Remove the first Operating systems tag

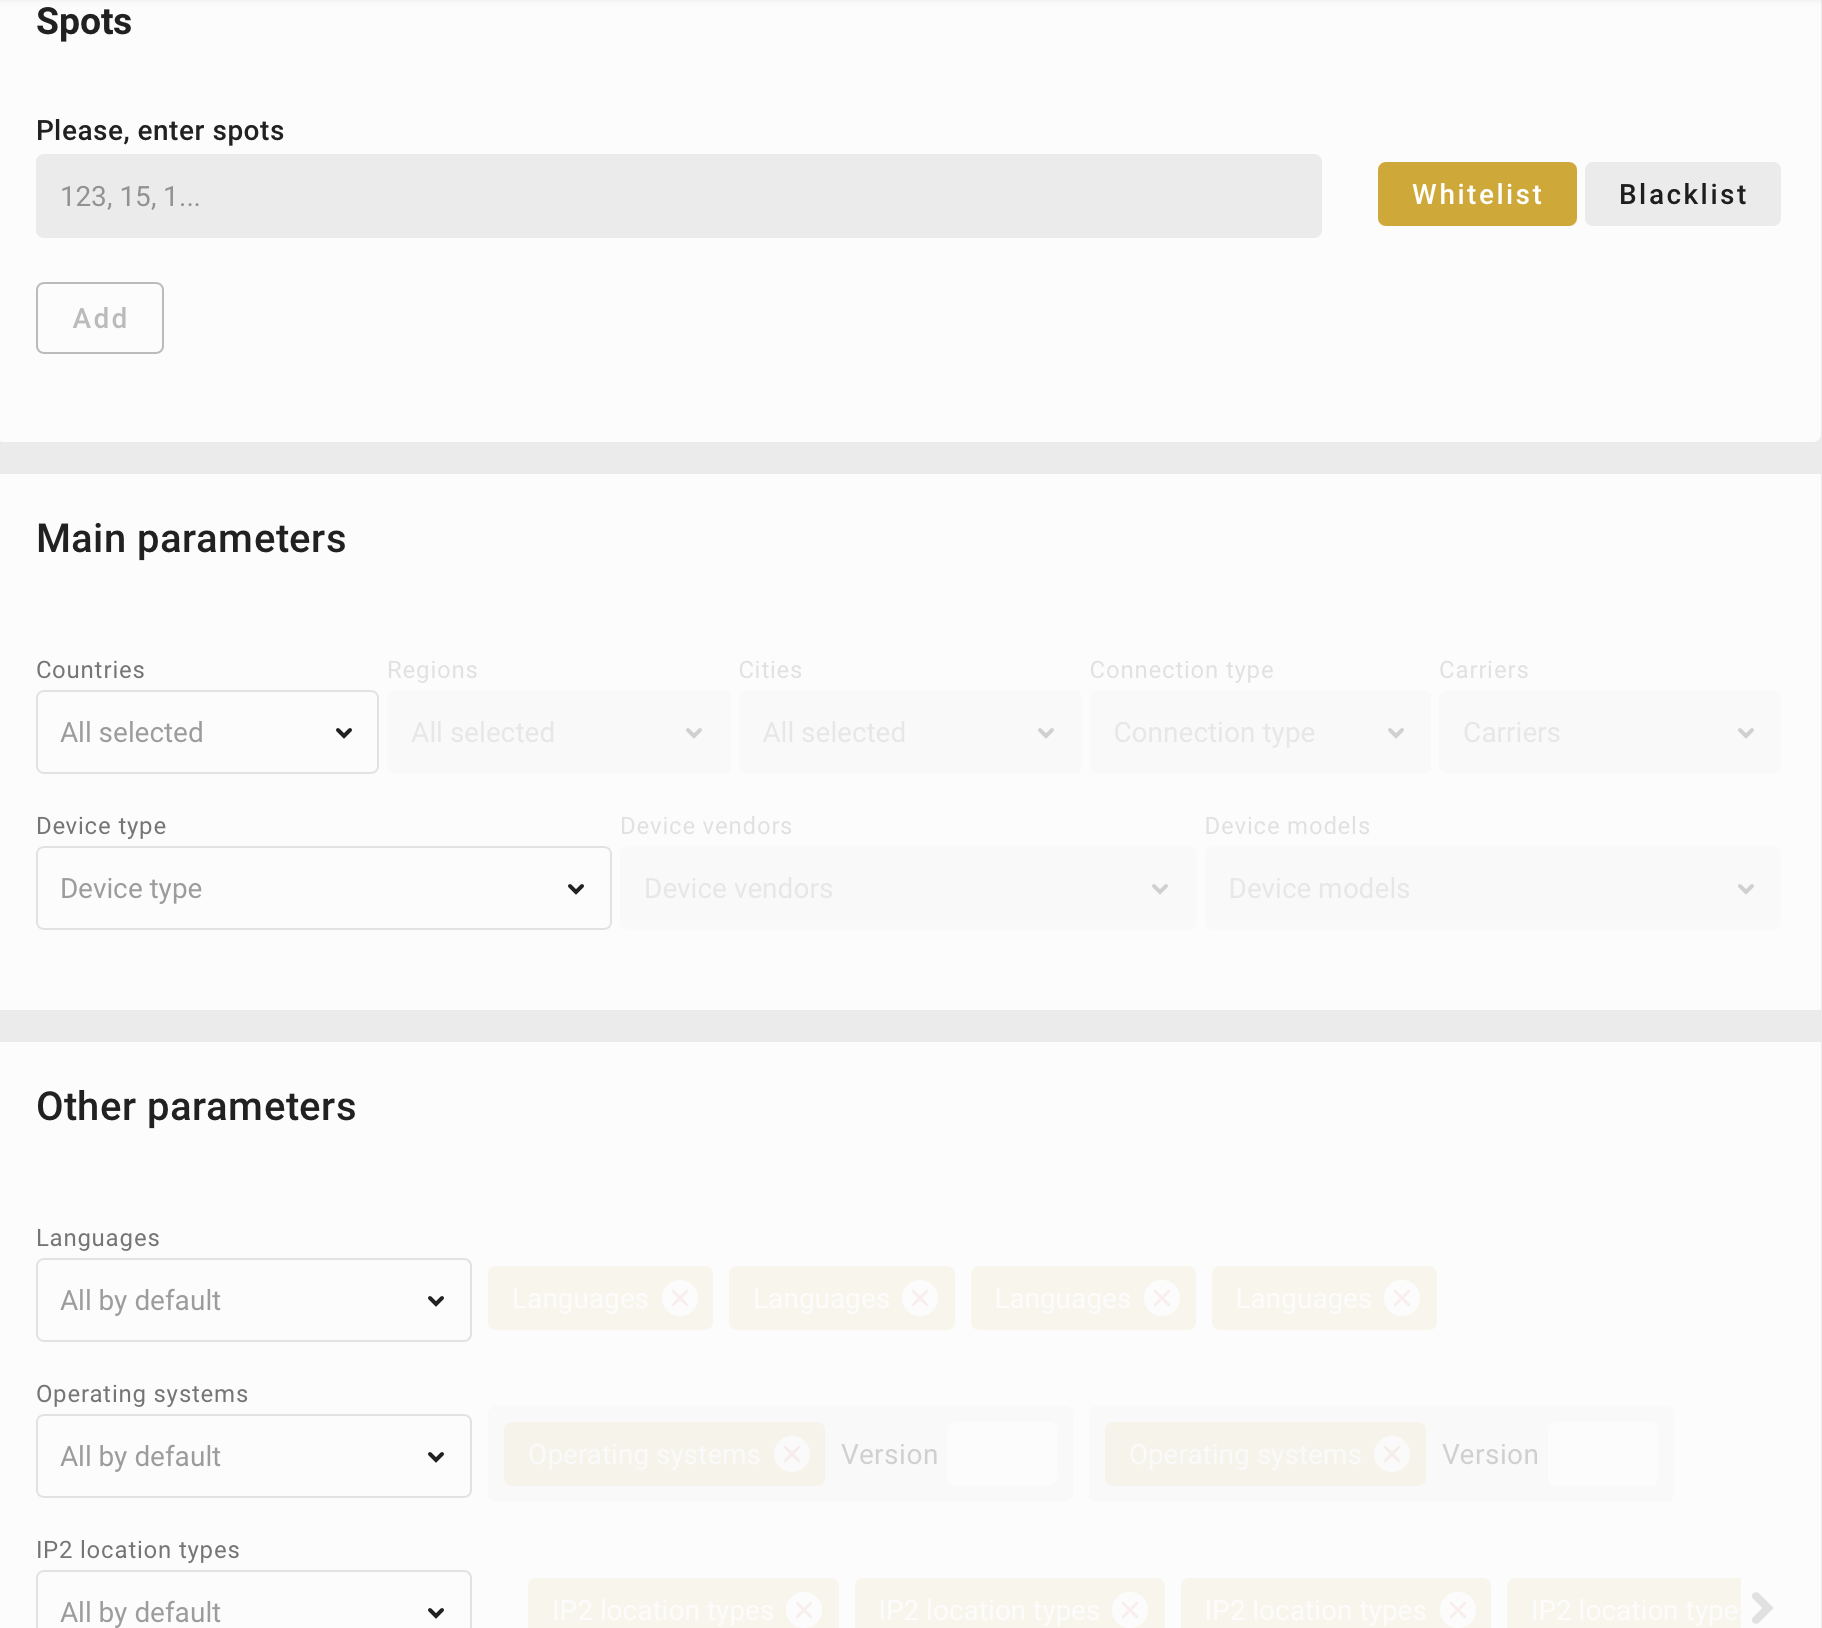click(x=792, y=1454)
